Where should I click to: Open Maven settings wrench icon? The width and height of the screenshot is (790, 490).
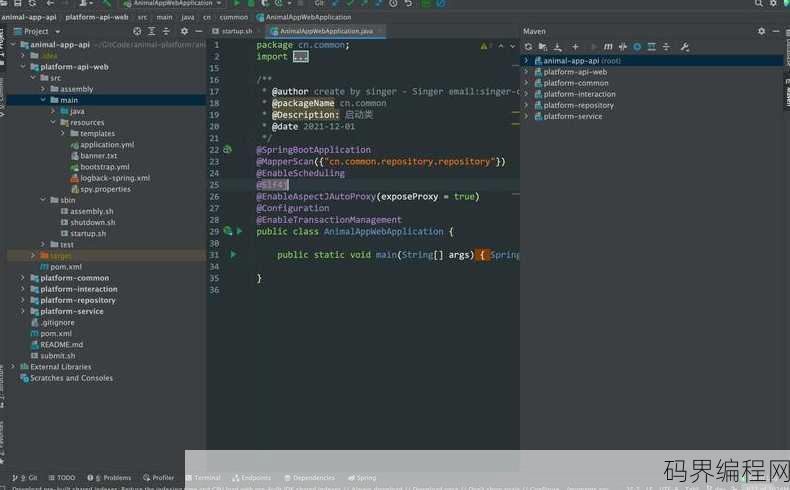tap(684, 47)
